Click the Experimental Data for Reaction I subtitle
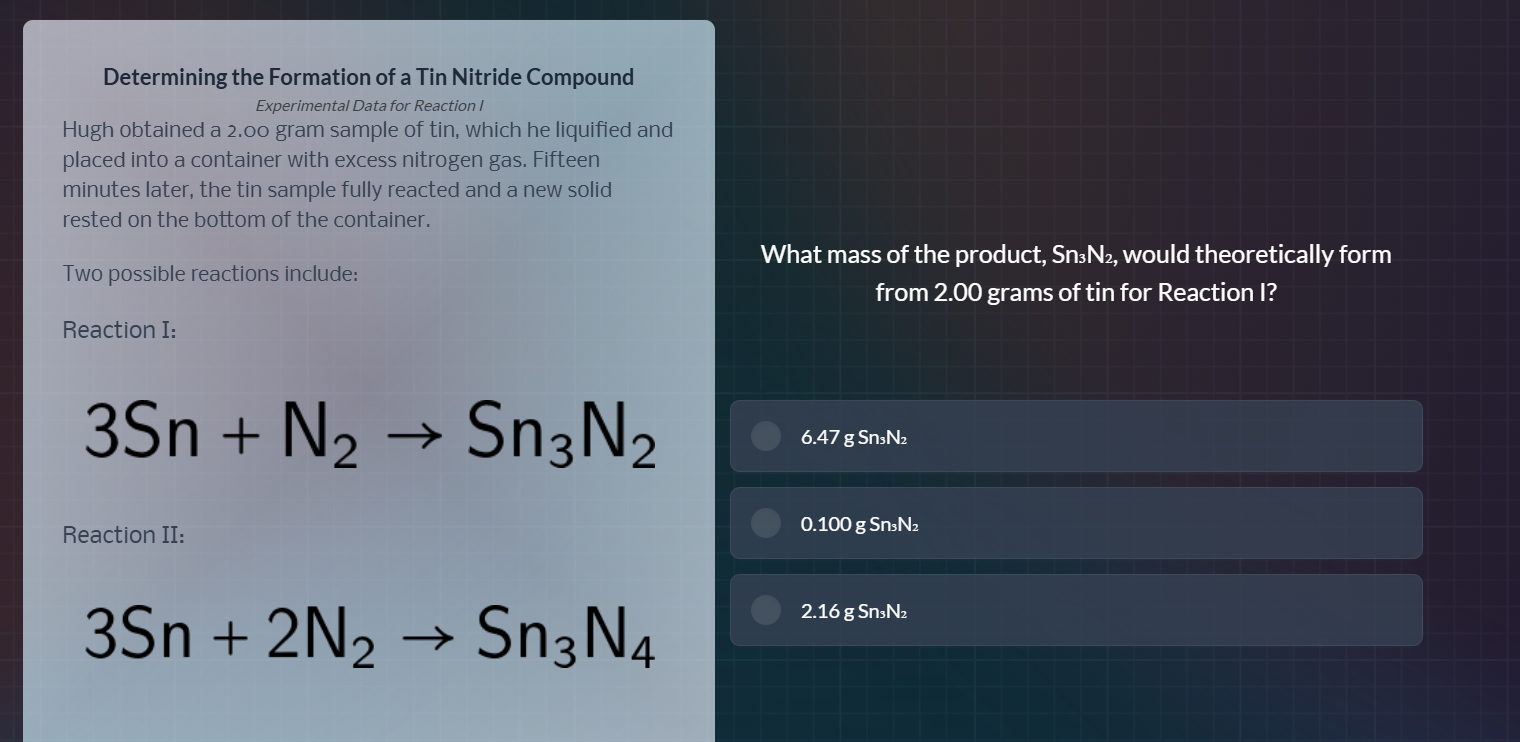The image size is (1520, 742). (368, 105)
